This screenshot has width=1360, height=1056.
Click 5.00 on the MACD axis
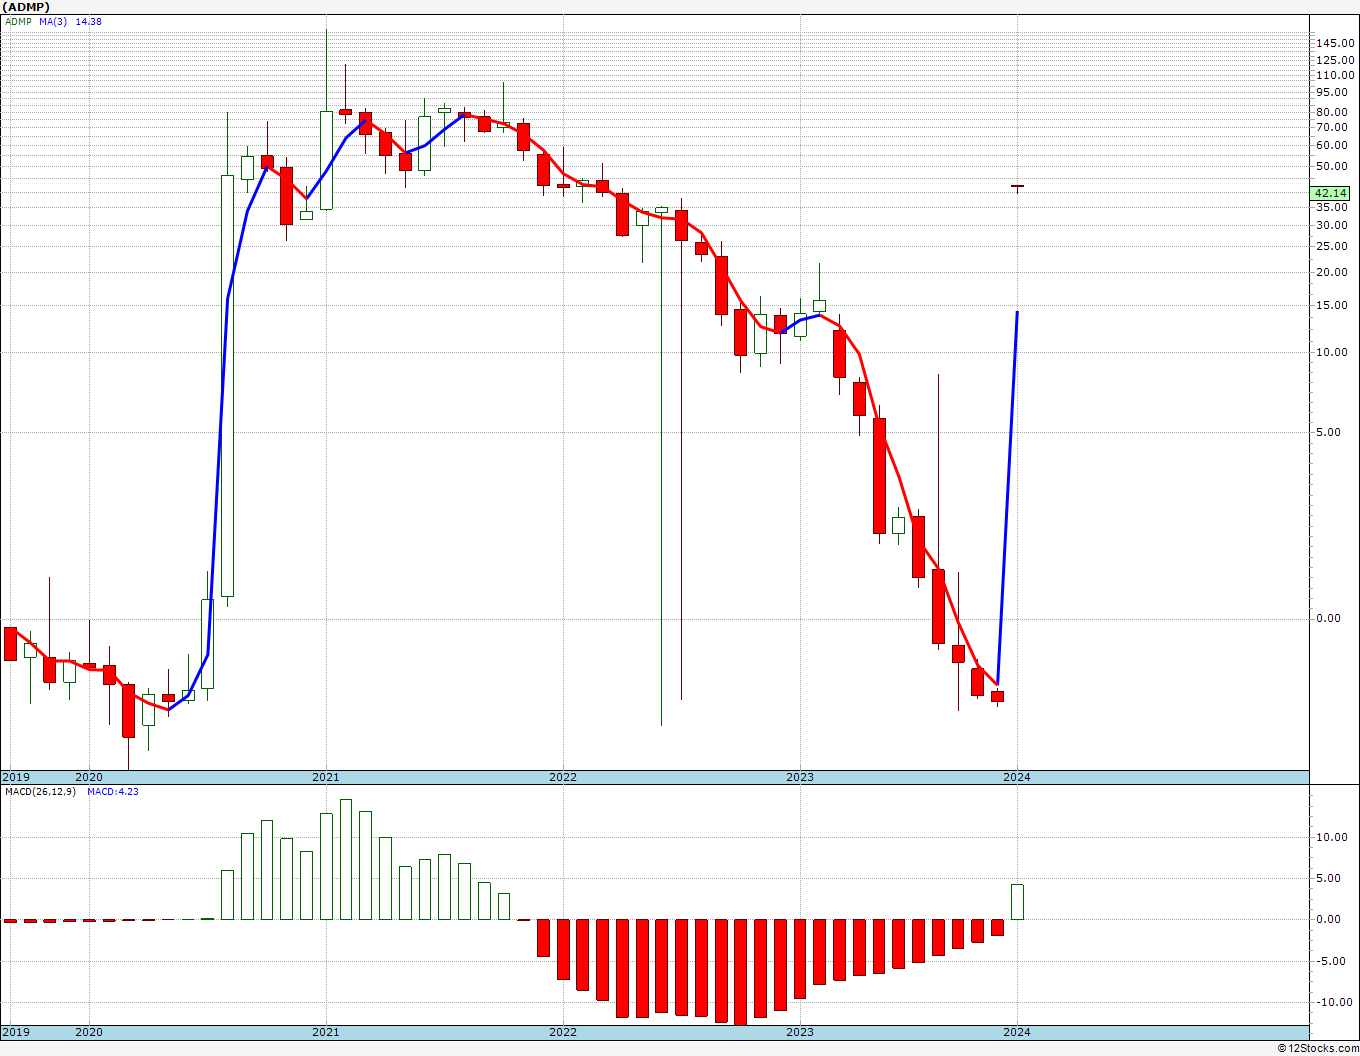click(x=1330, y=879)
